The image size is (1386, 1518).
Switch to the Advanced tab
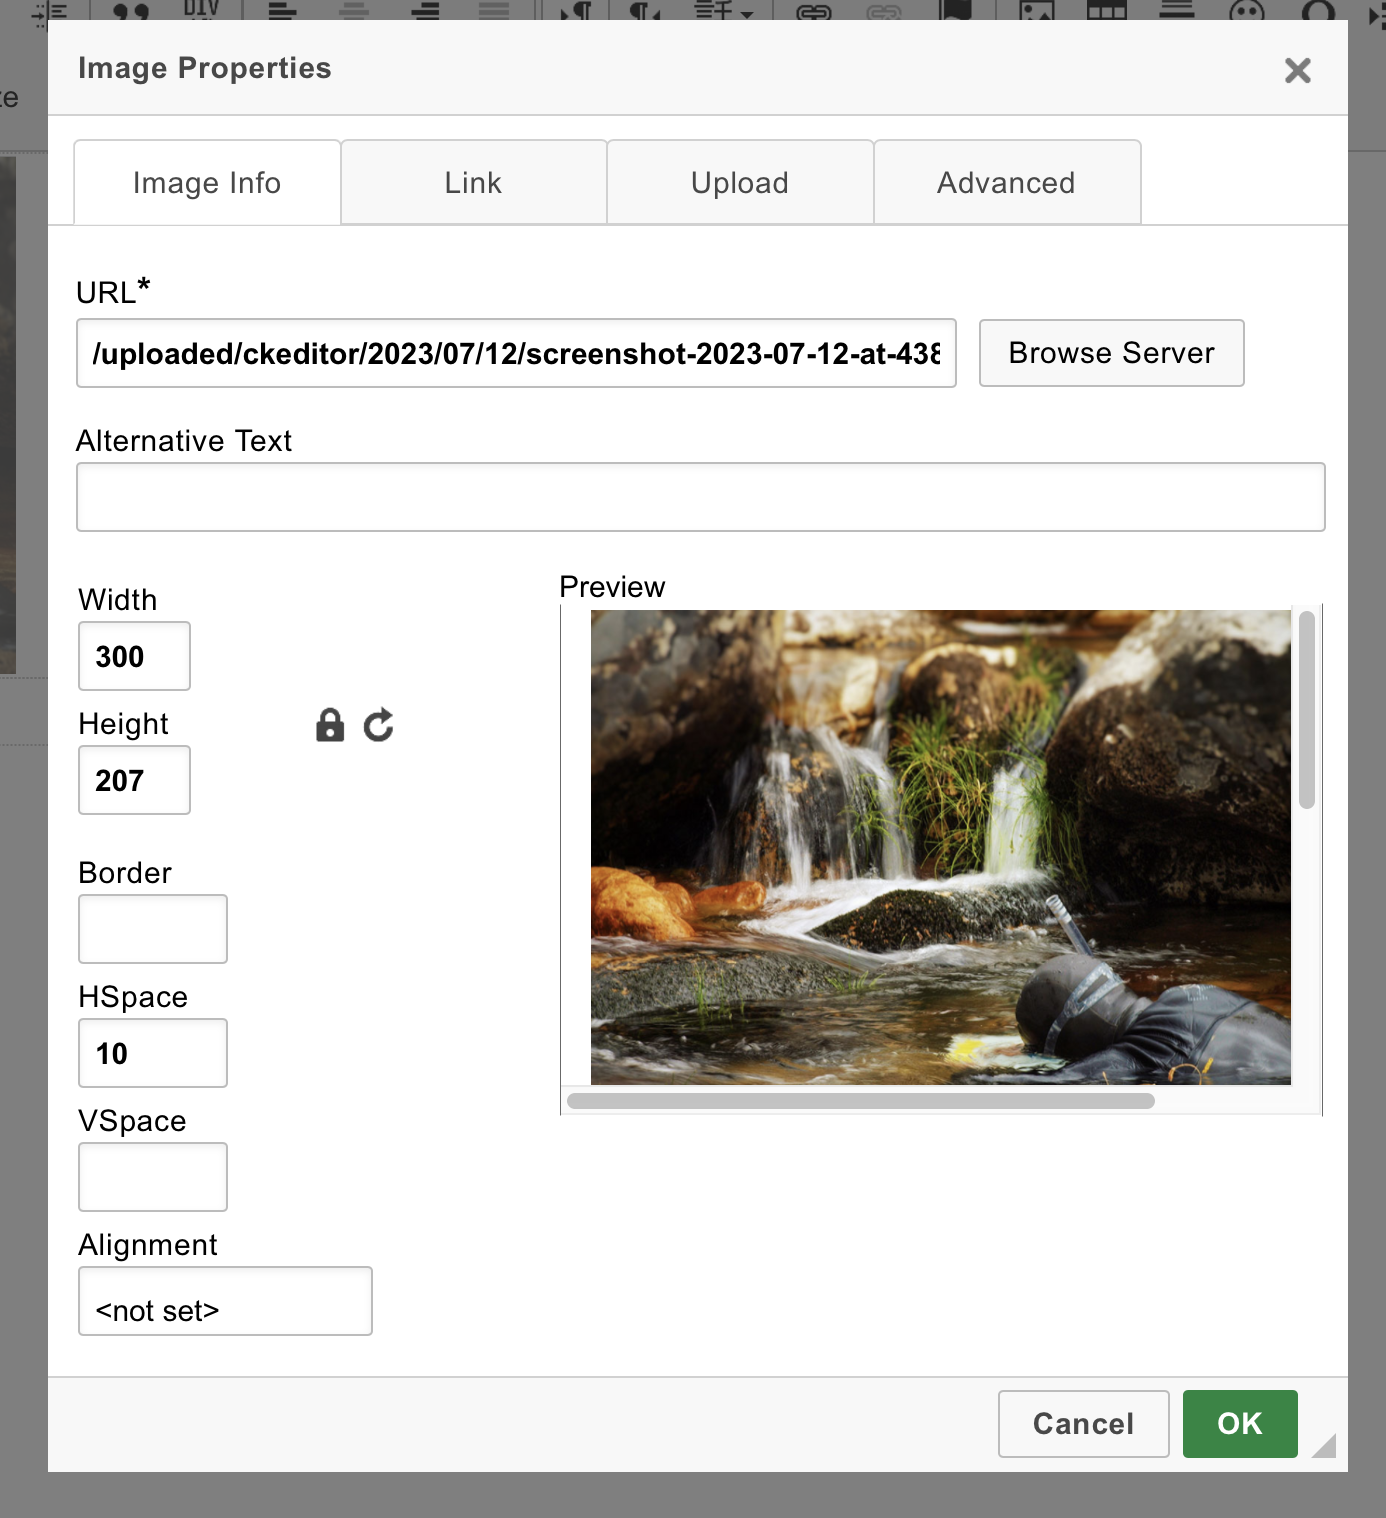[x=1007, y=182]
